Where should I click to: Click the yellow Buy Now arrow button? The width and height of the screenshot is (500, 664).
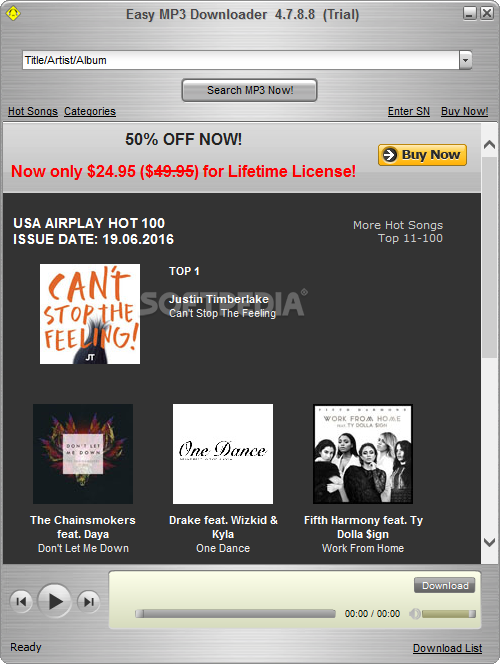coord(422,155)
